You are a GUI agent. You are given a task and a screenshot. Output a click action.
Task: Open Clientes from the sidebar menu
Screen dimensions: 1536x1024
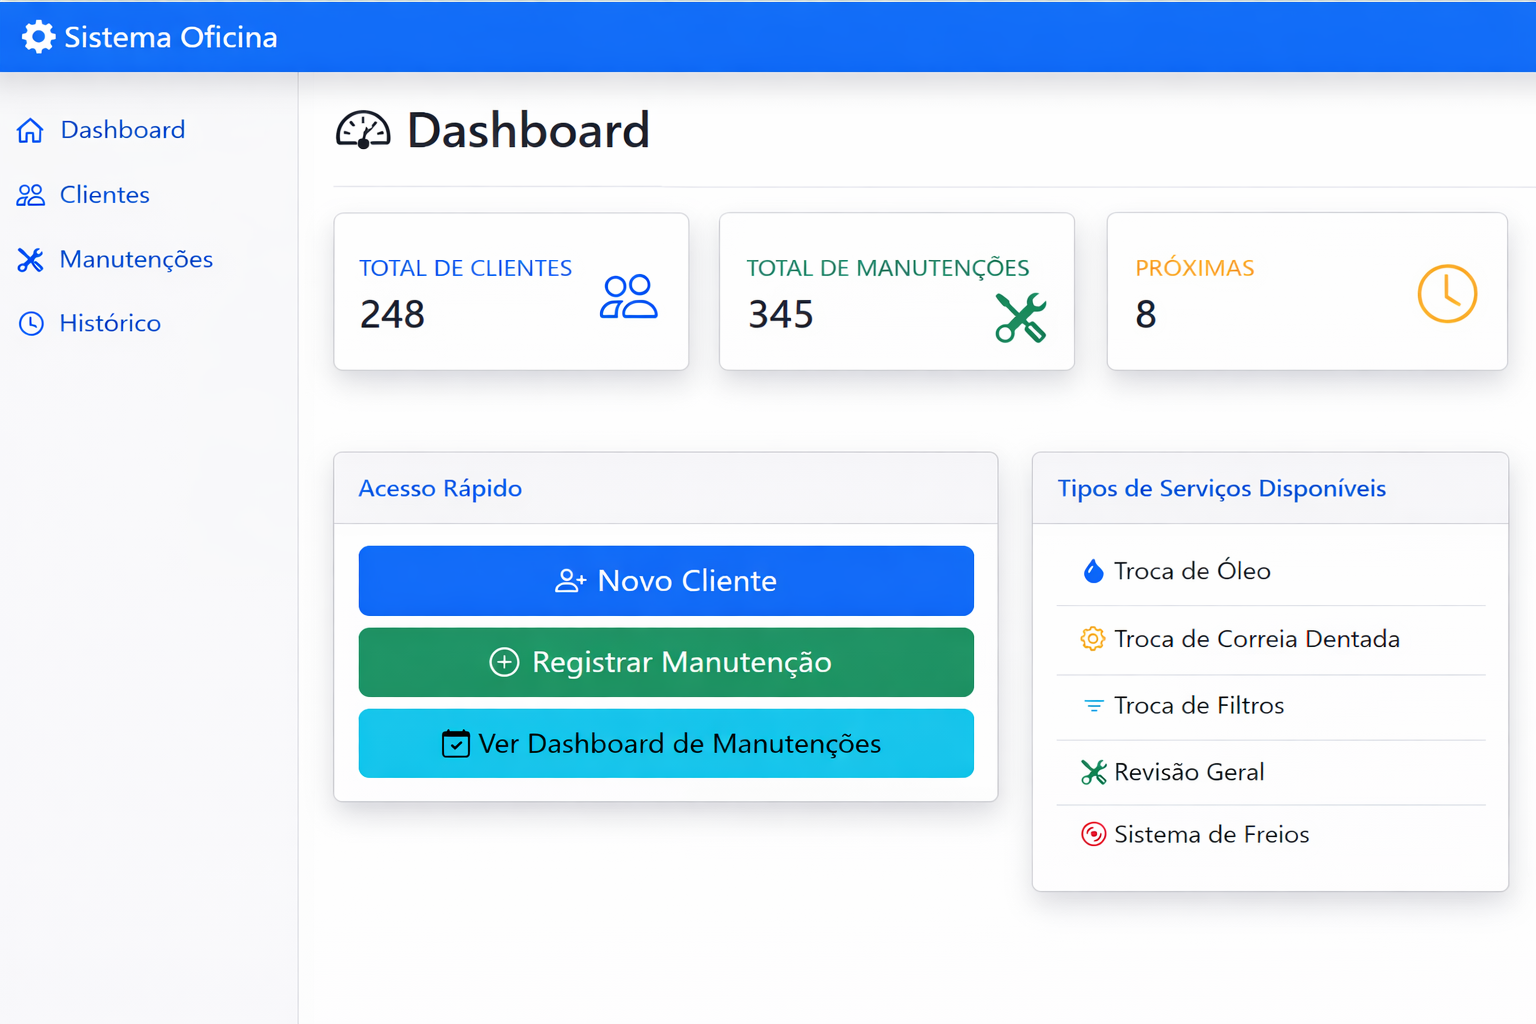coord(104,195)
